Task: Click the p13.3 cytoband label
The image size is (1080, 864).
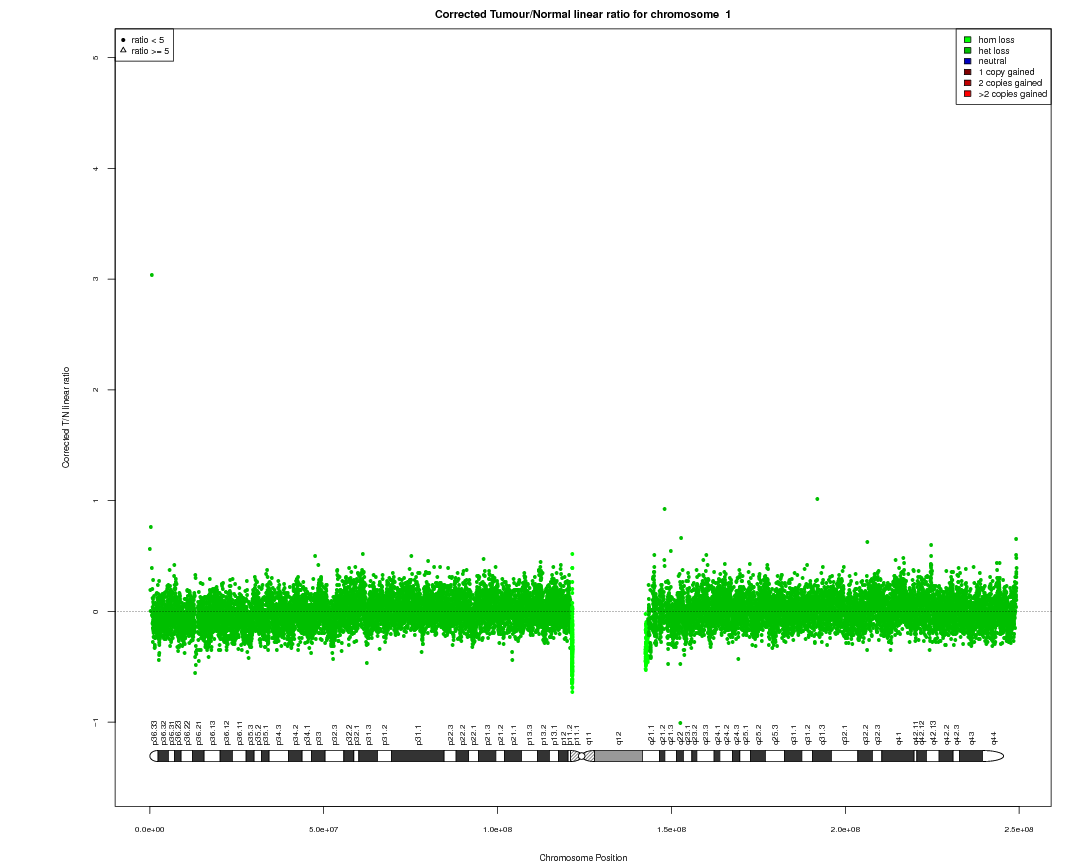Action: pos(530,734)
